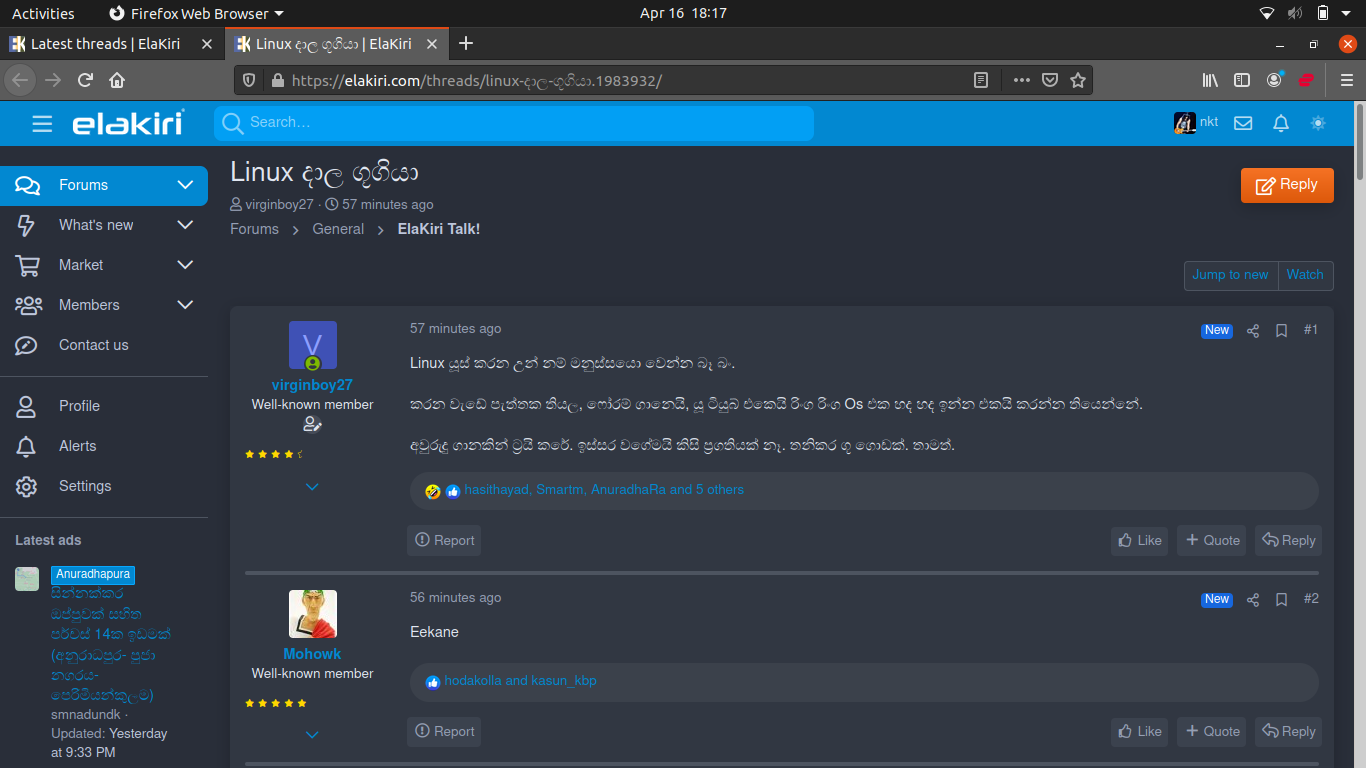The width and height of the screenshot is (1366, 768).
Task: Expand virginboy27's user info chevron
Action: [312, 487]
